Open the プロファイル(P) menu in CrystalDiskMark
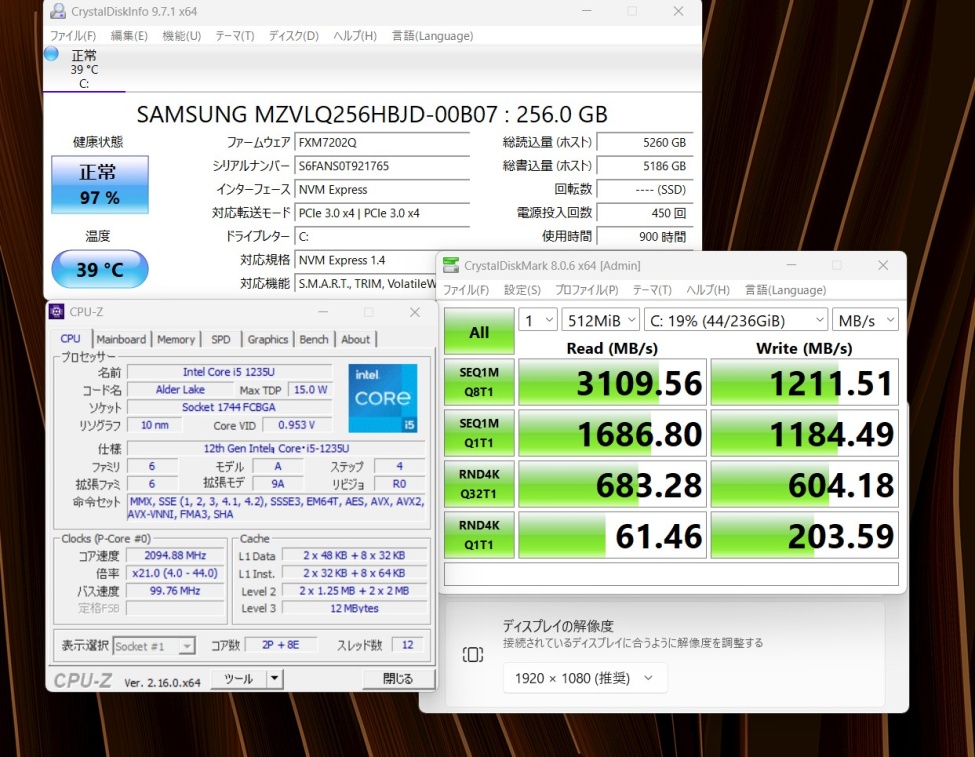975x757 pixels. point(586,290)
